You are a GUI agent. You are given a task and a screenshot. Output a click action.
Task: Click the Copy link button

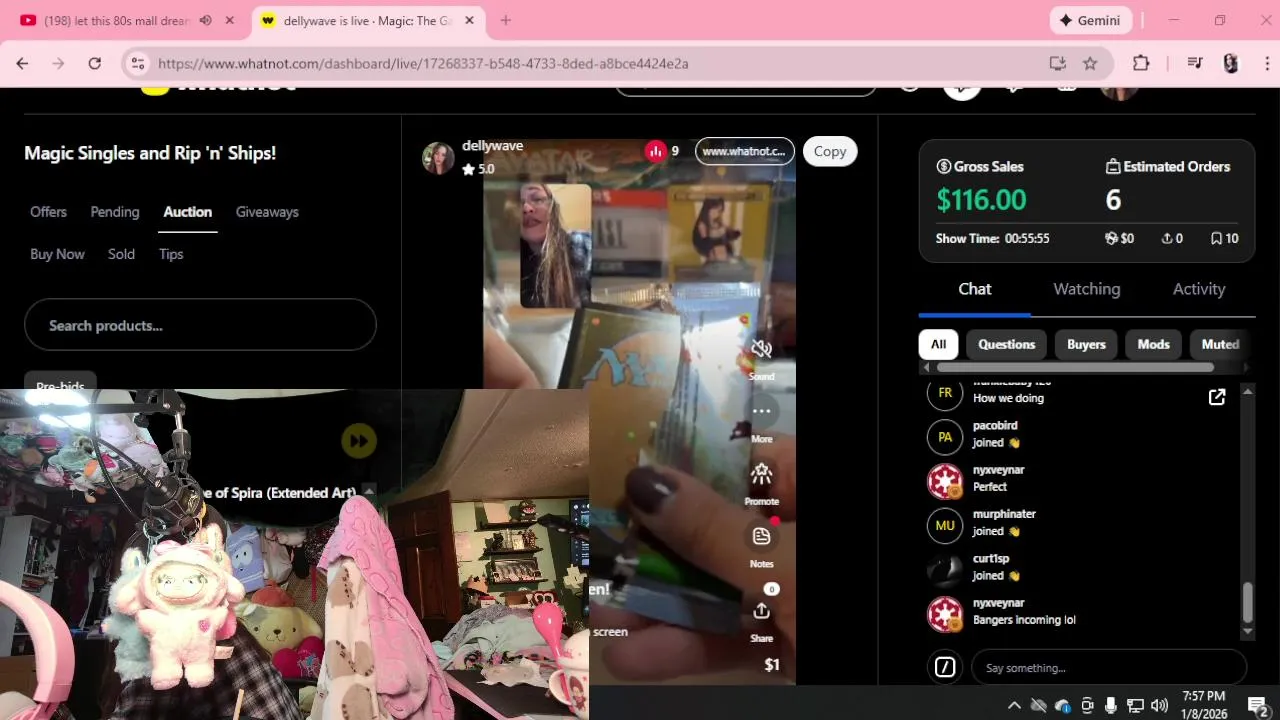pyautogui.click(x=830, y=151)
